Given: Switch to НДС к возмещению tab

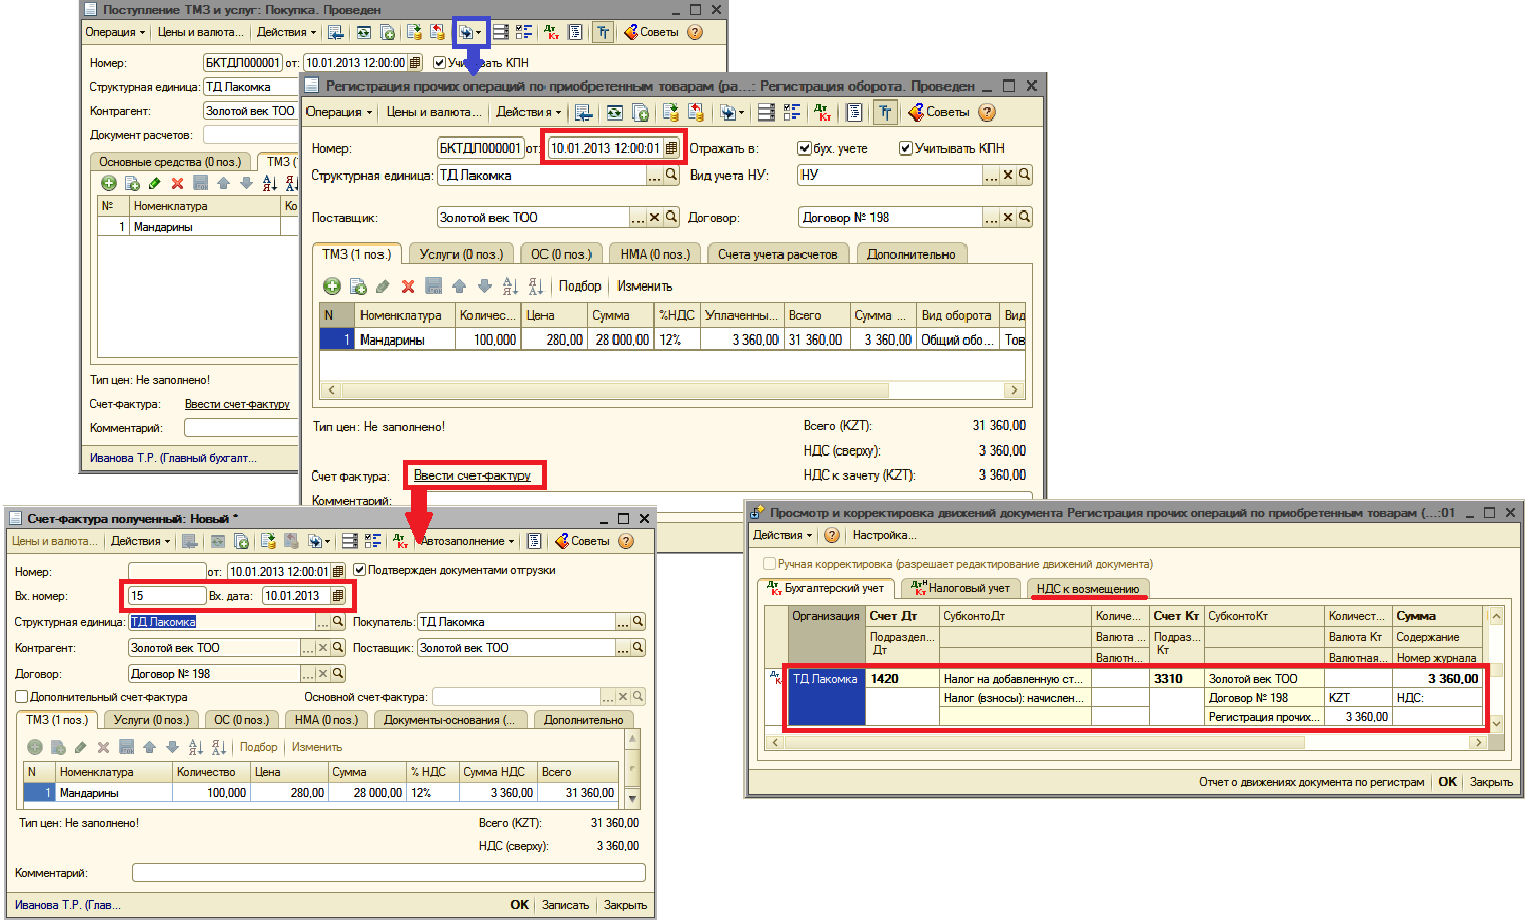Looking at the screenshot, I should (x=1087, y=589).
